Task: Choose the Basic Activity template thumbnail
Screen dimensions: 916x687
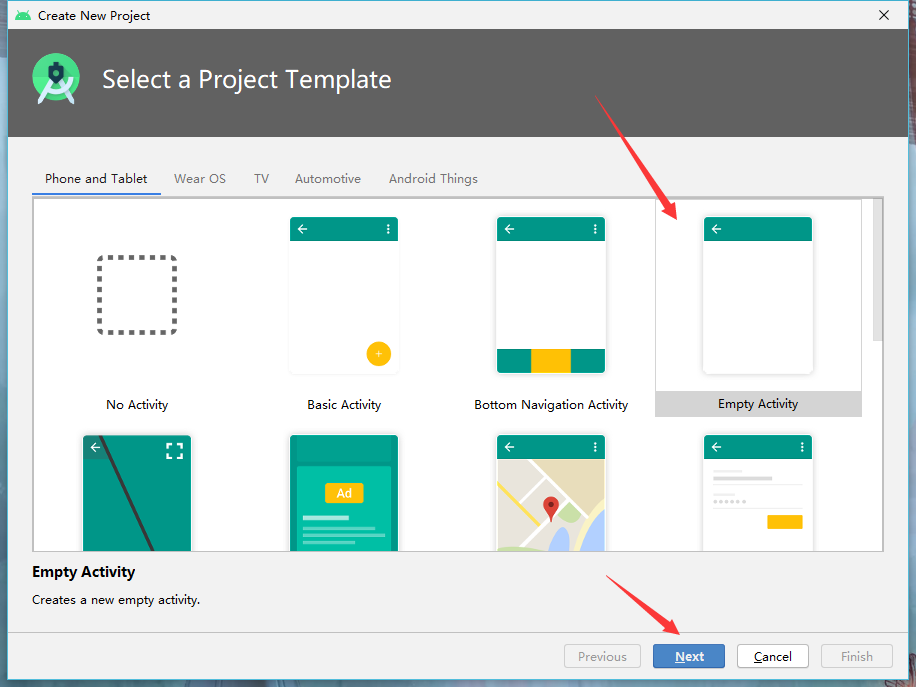Action: tap(344, 295)
